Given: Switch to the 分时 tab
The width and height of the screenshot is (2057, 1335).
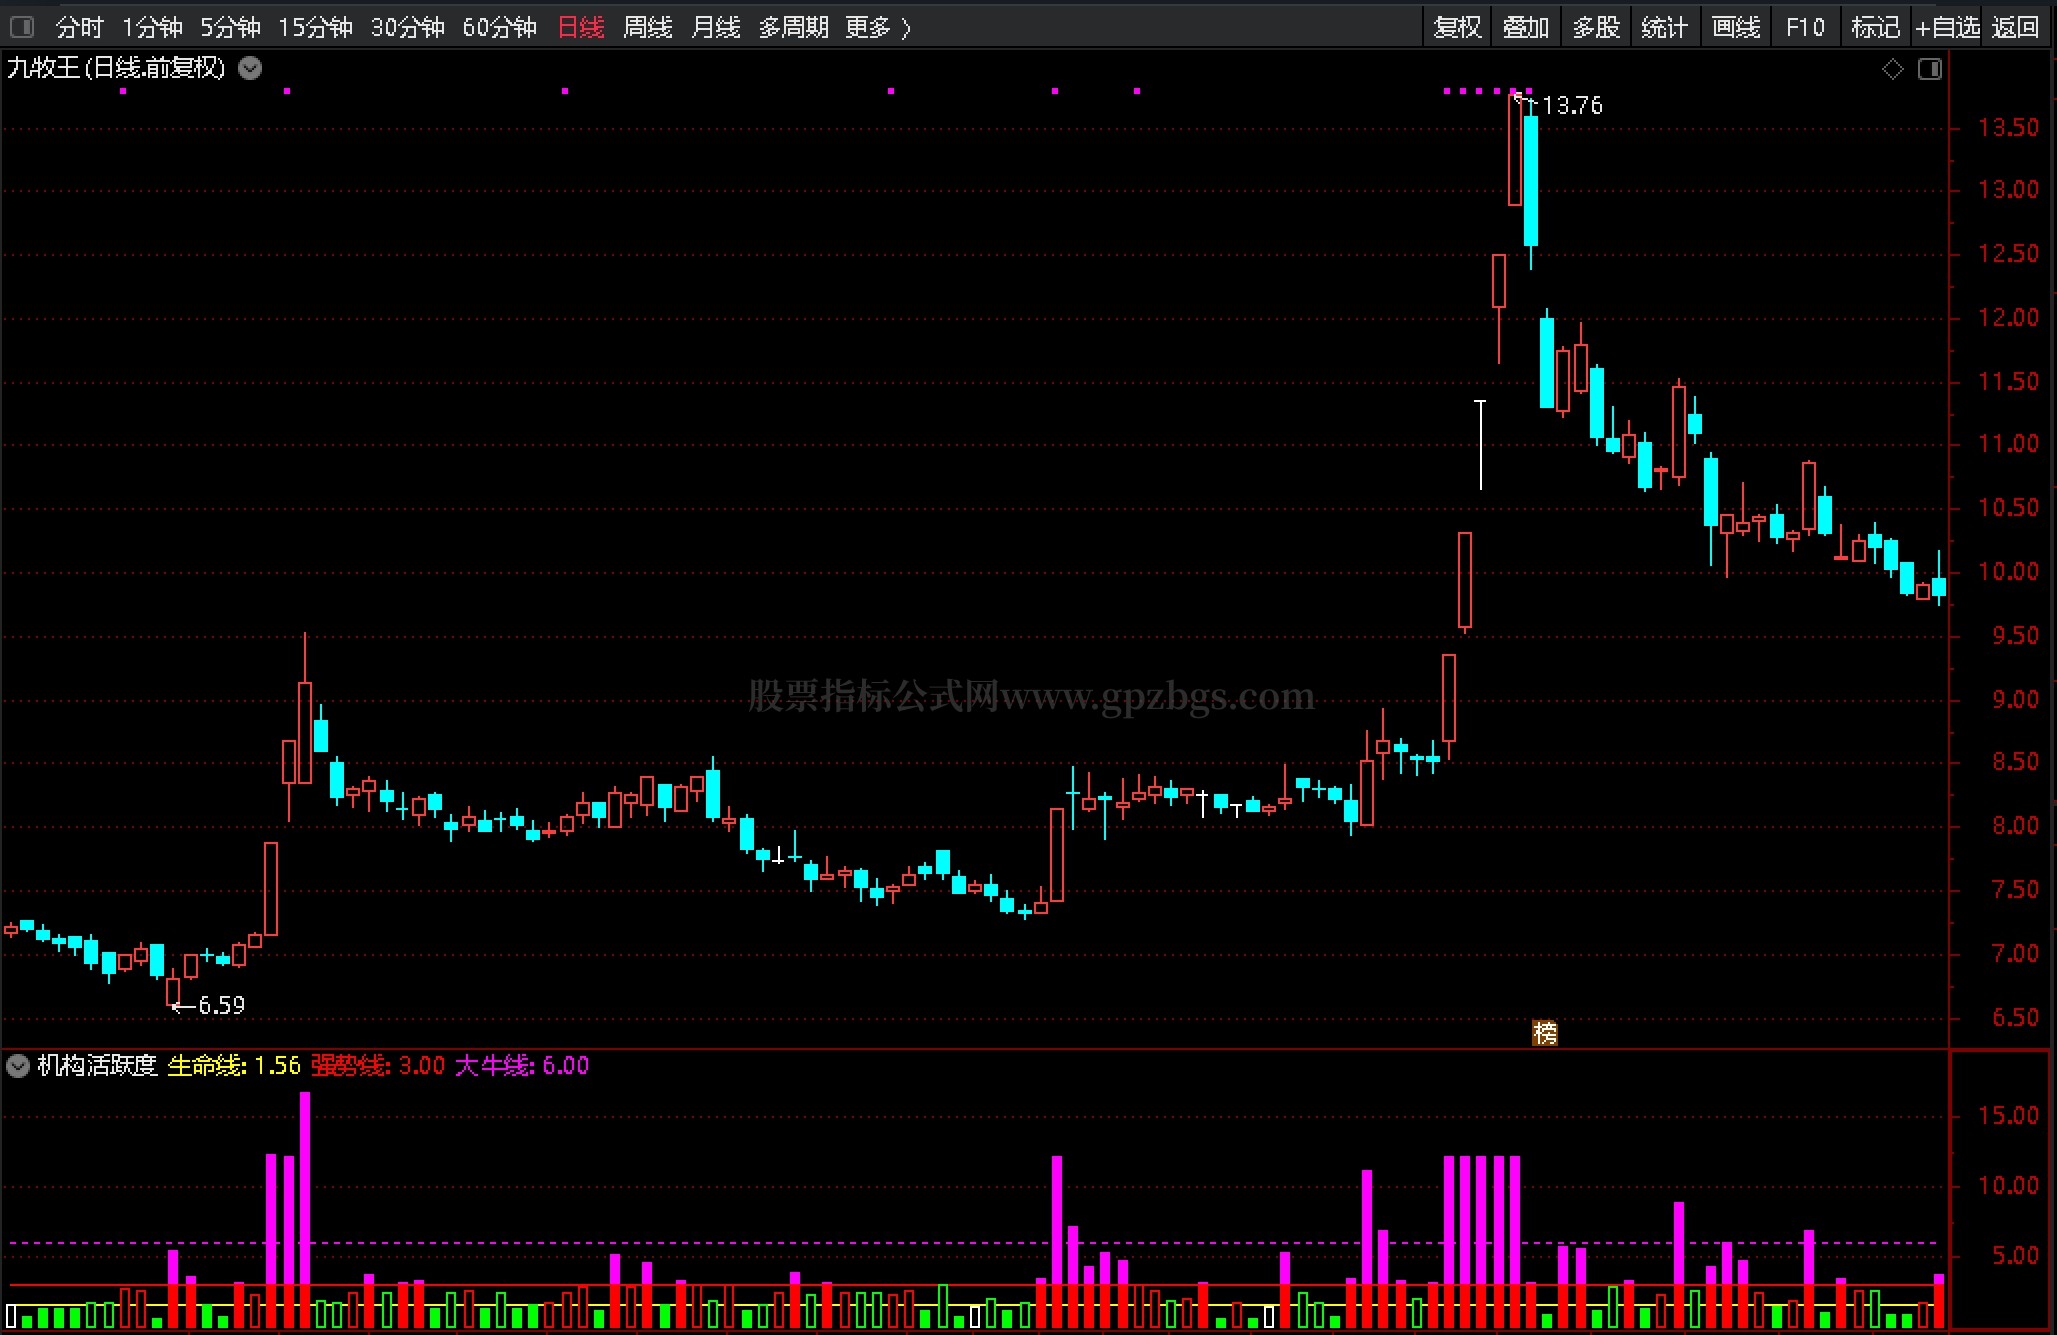Looking at the screenshot, I should click(79, 27).
